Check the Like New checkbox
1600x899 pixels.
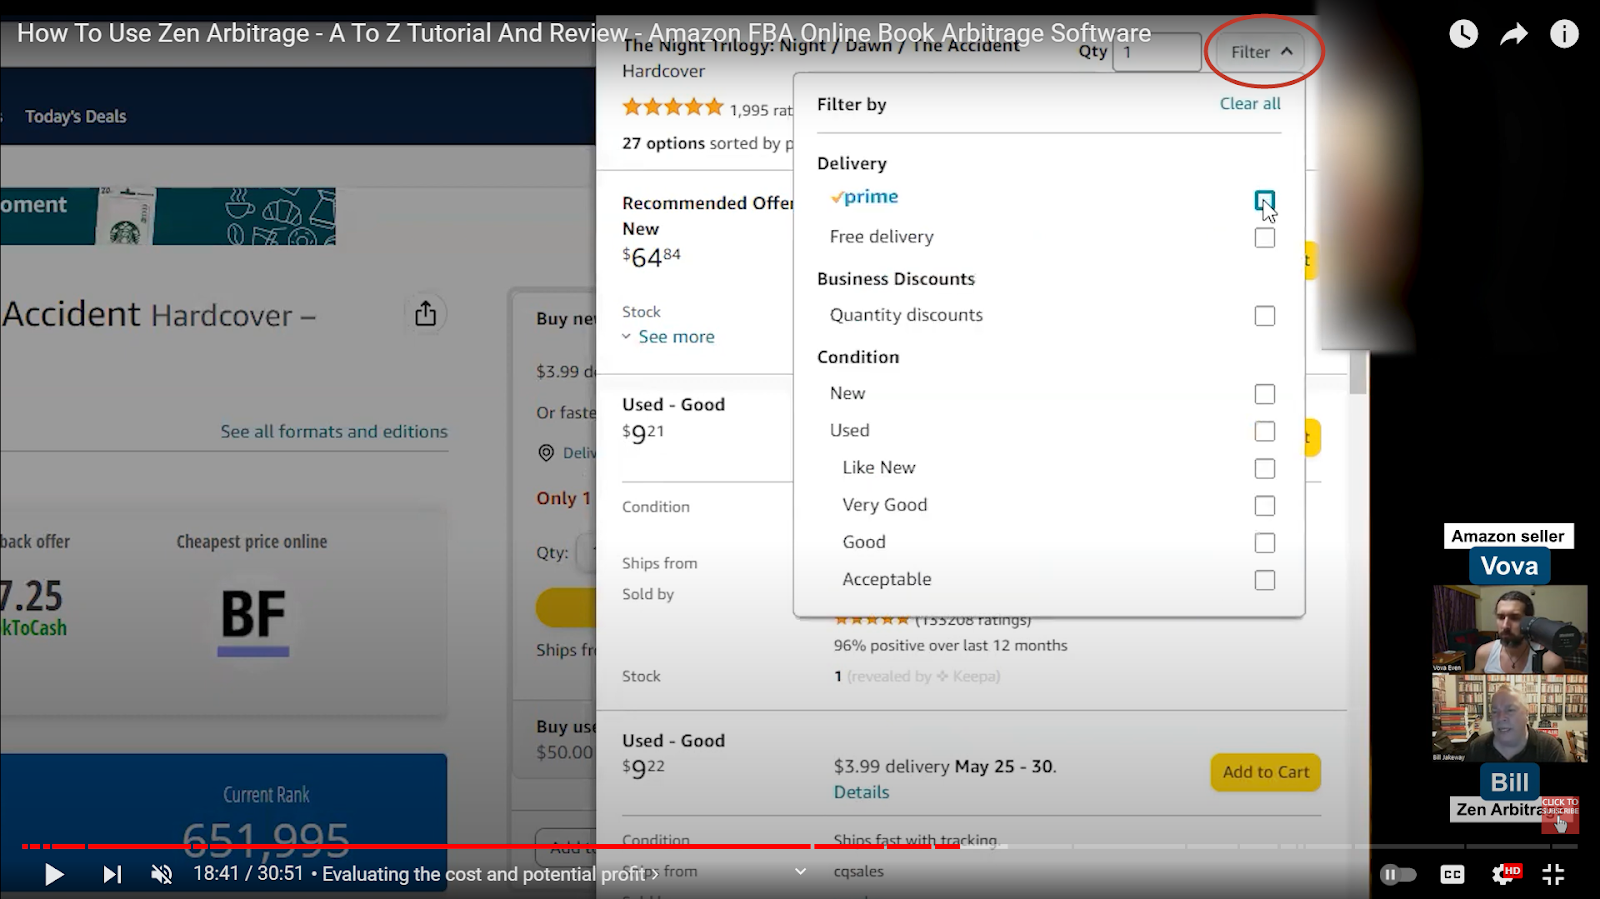(1265, 469)
